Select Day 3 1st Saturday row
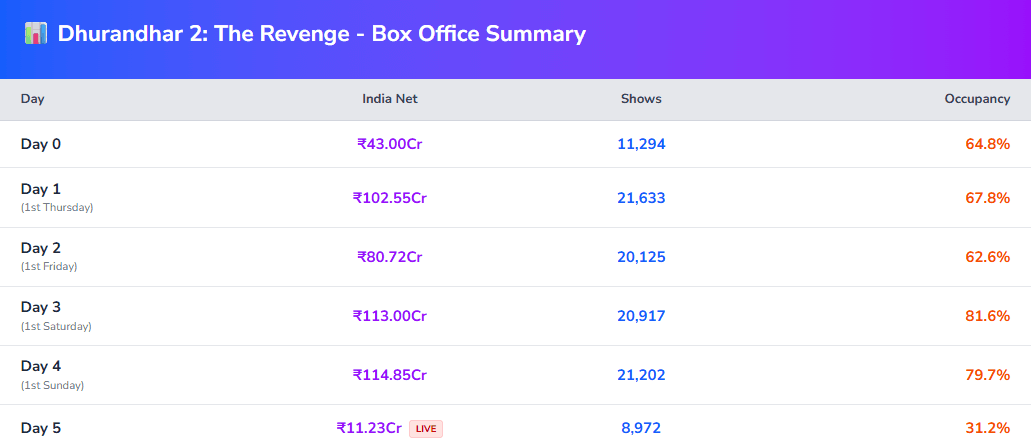 click(55, 315)
